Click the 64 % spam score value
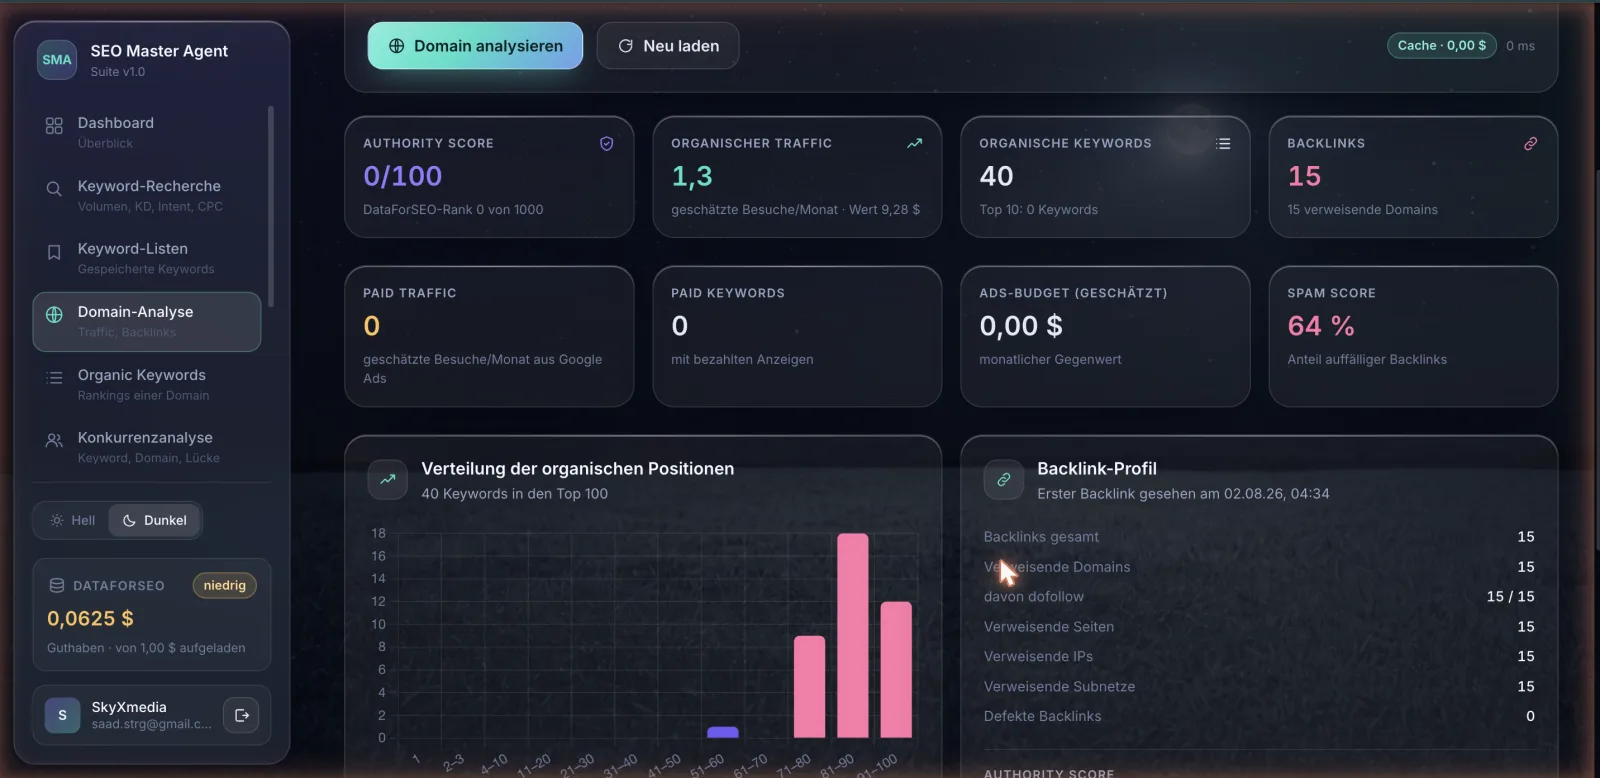The width and height of the screenshot is (1600, 778). click(1321, 326)
